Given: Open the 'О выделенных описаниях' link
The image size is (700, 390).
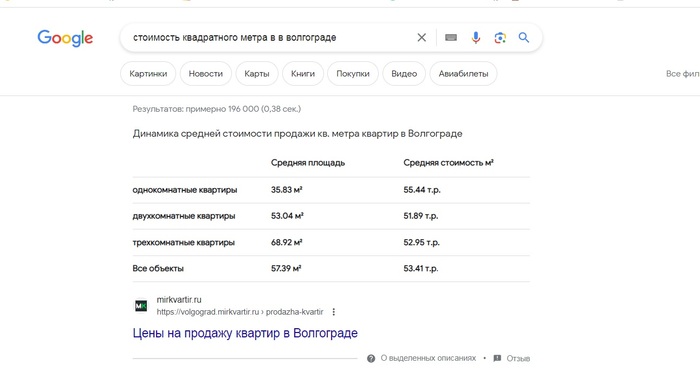Looking at the screenshot, I should click(428, 358).
